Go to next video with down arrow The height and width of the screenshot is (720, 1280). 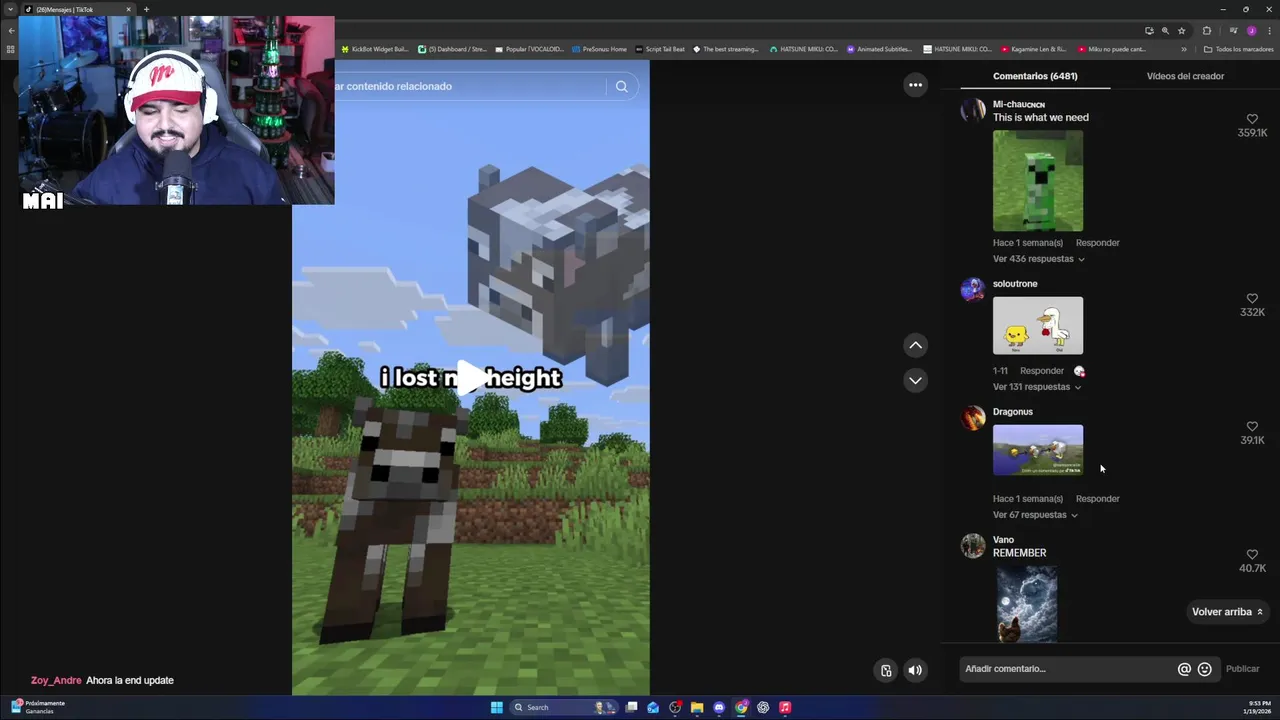point(915,380)
